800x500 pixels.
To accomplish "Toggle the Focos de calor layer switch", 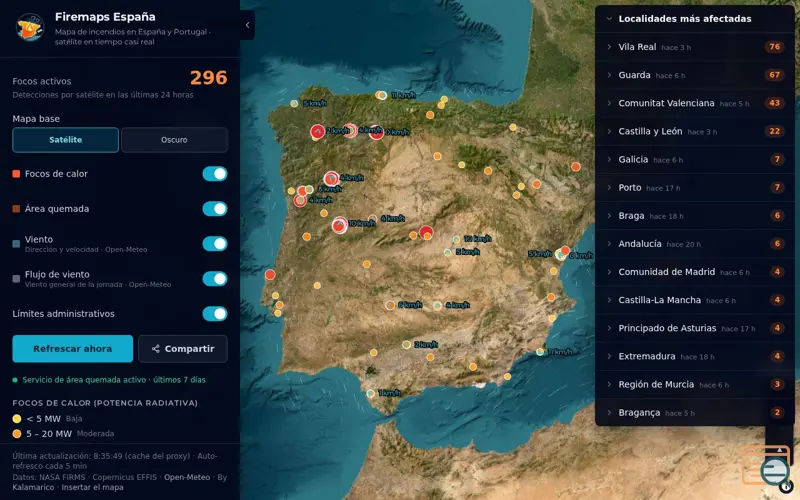I will click(x=215, y=173).
